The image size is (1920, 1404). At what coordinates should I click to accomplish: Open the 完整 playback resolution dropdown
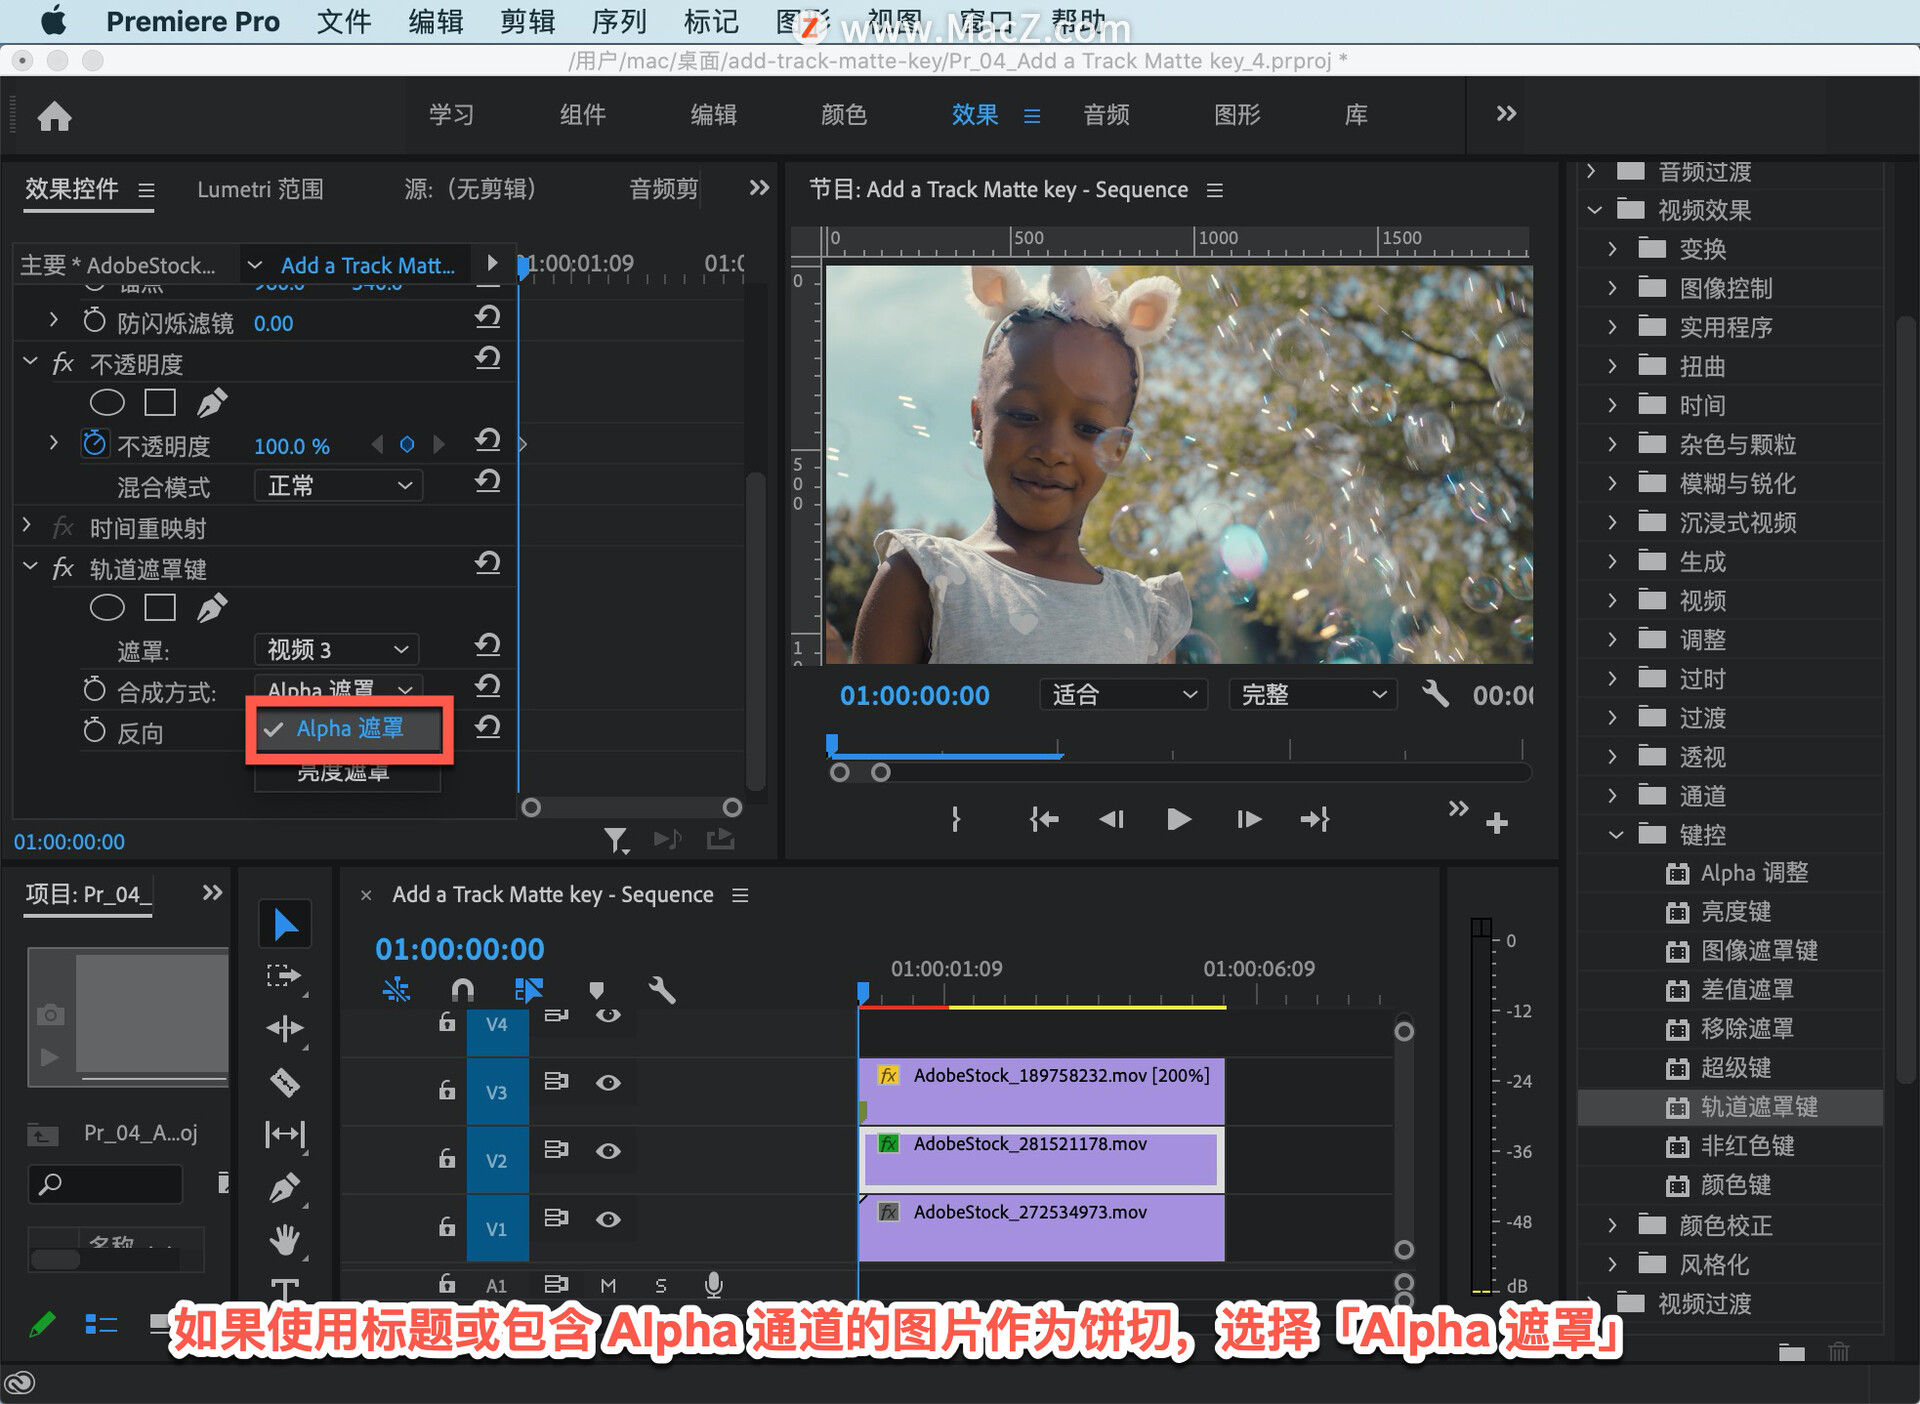click(1312, 694)
